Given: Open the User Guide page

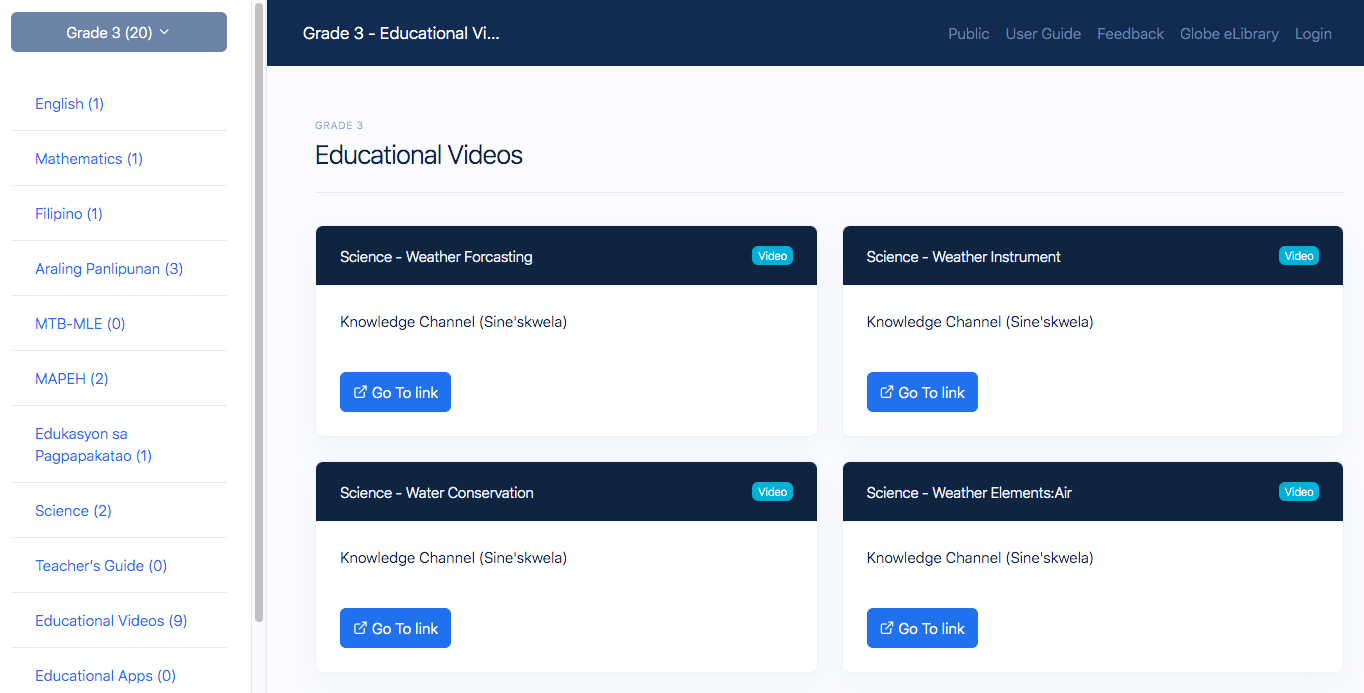Looking at the screenshot, I should [1043, 34].
